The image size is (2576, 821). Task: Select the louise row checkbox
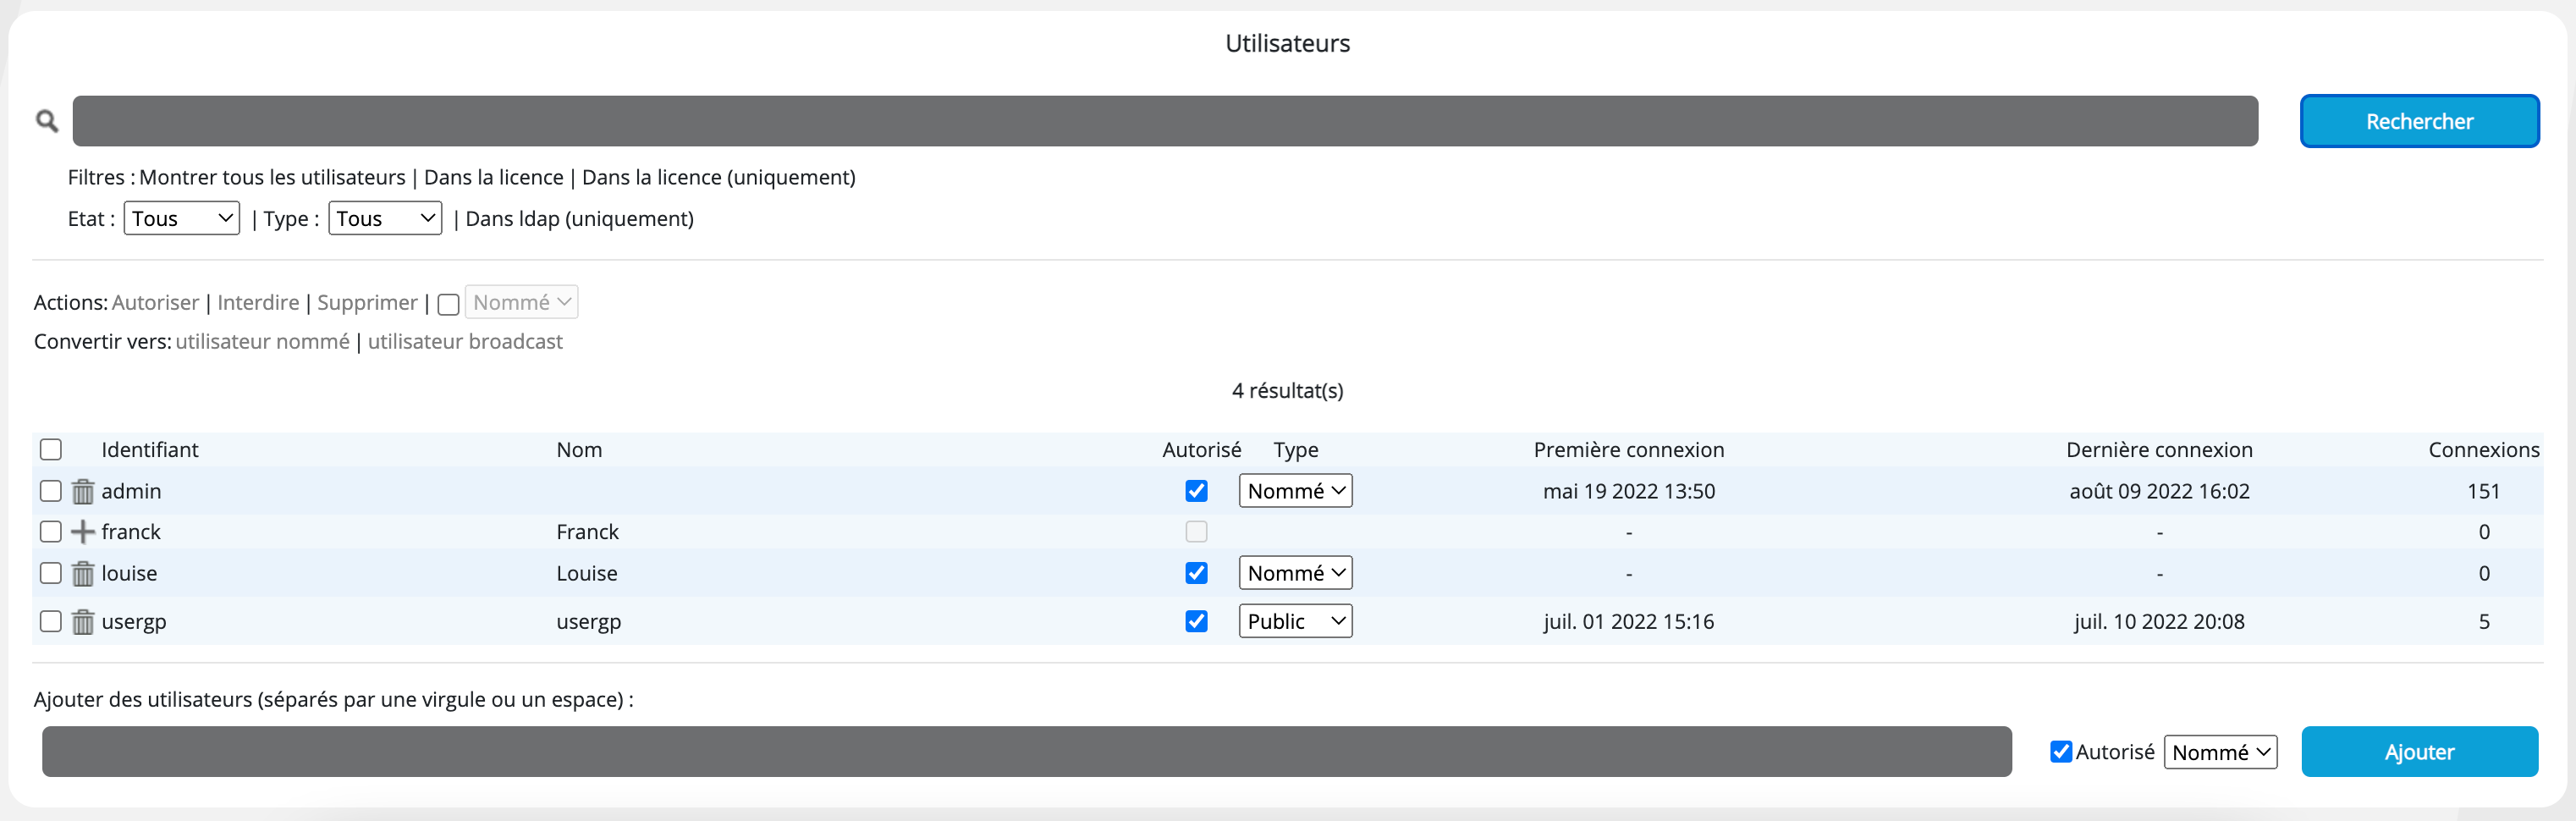click(x=51, y=573)
